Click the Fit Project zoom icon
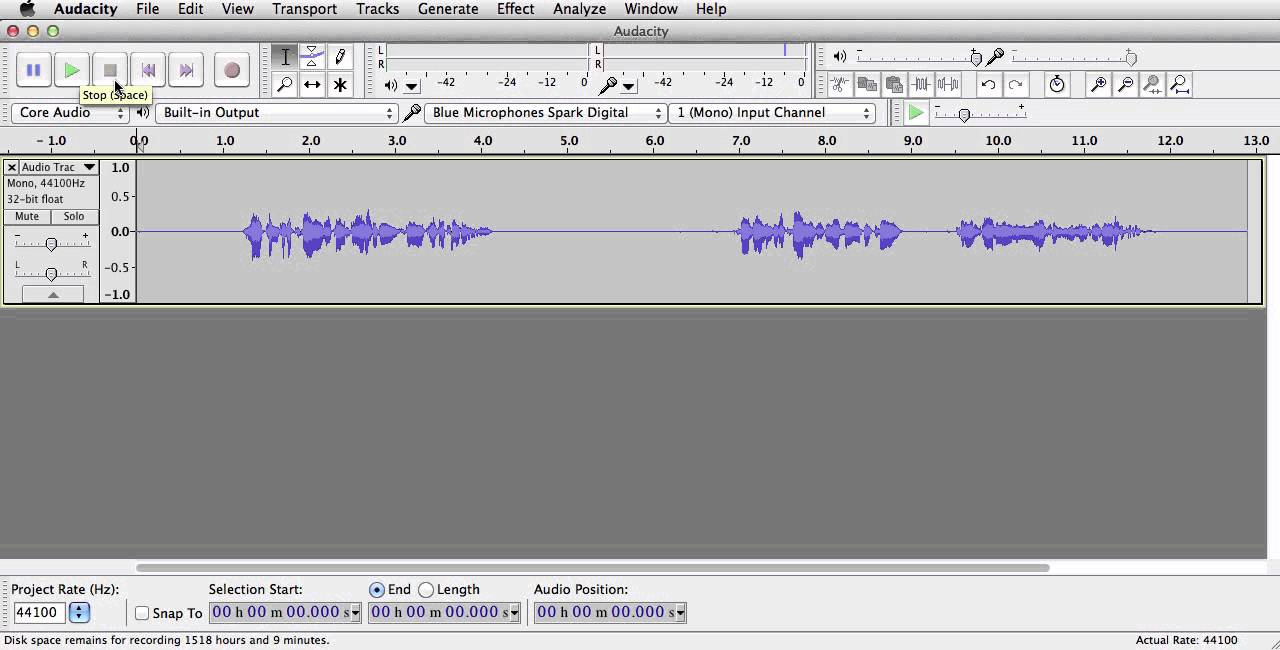1280x650 pixels. [1179, 85]
